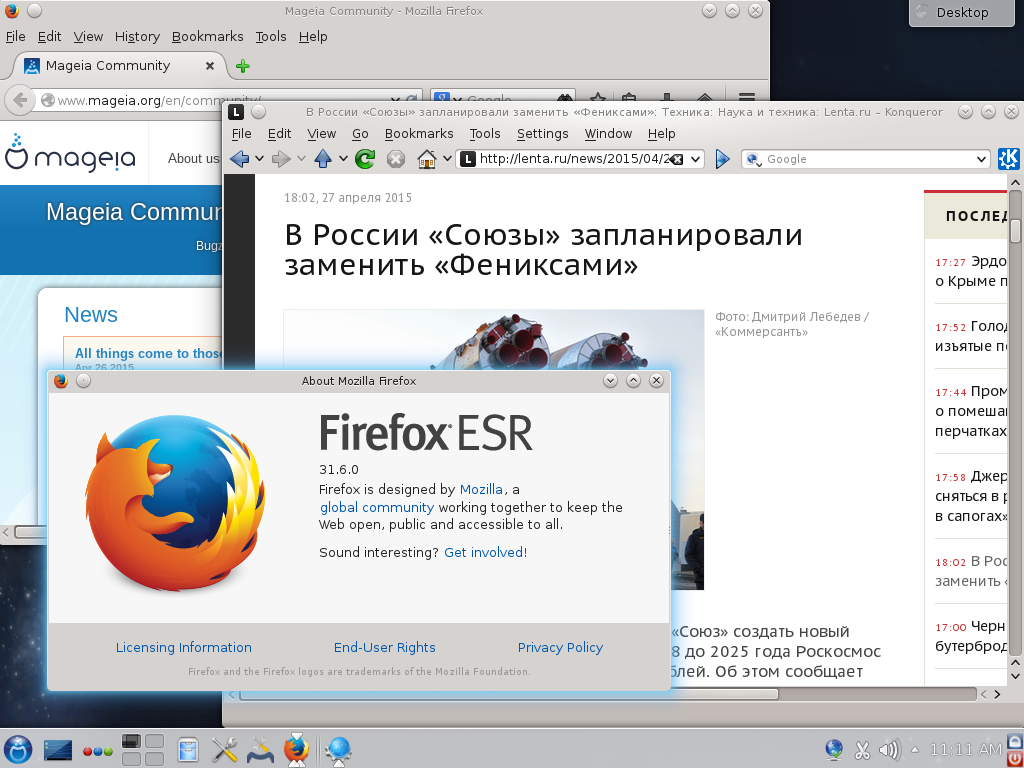This screenshot has height=768, width=1024.
Task: Click the stop loading icon in Konqueror
Action: [396, 159]
